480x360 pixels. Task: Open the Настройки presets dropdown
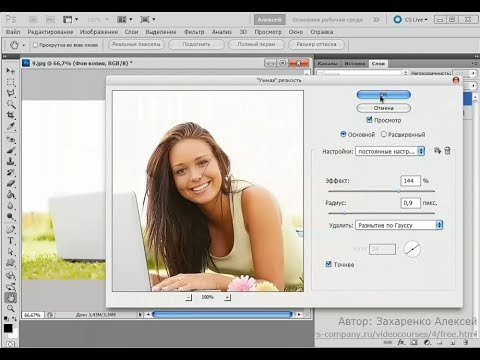tap(390, 151)
